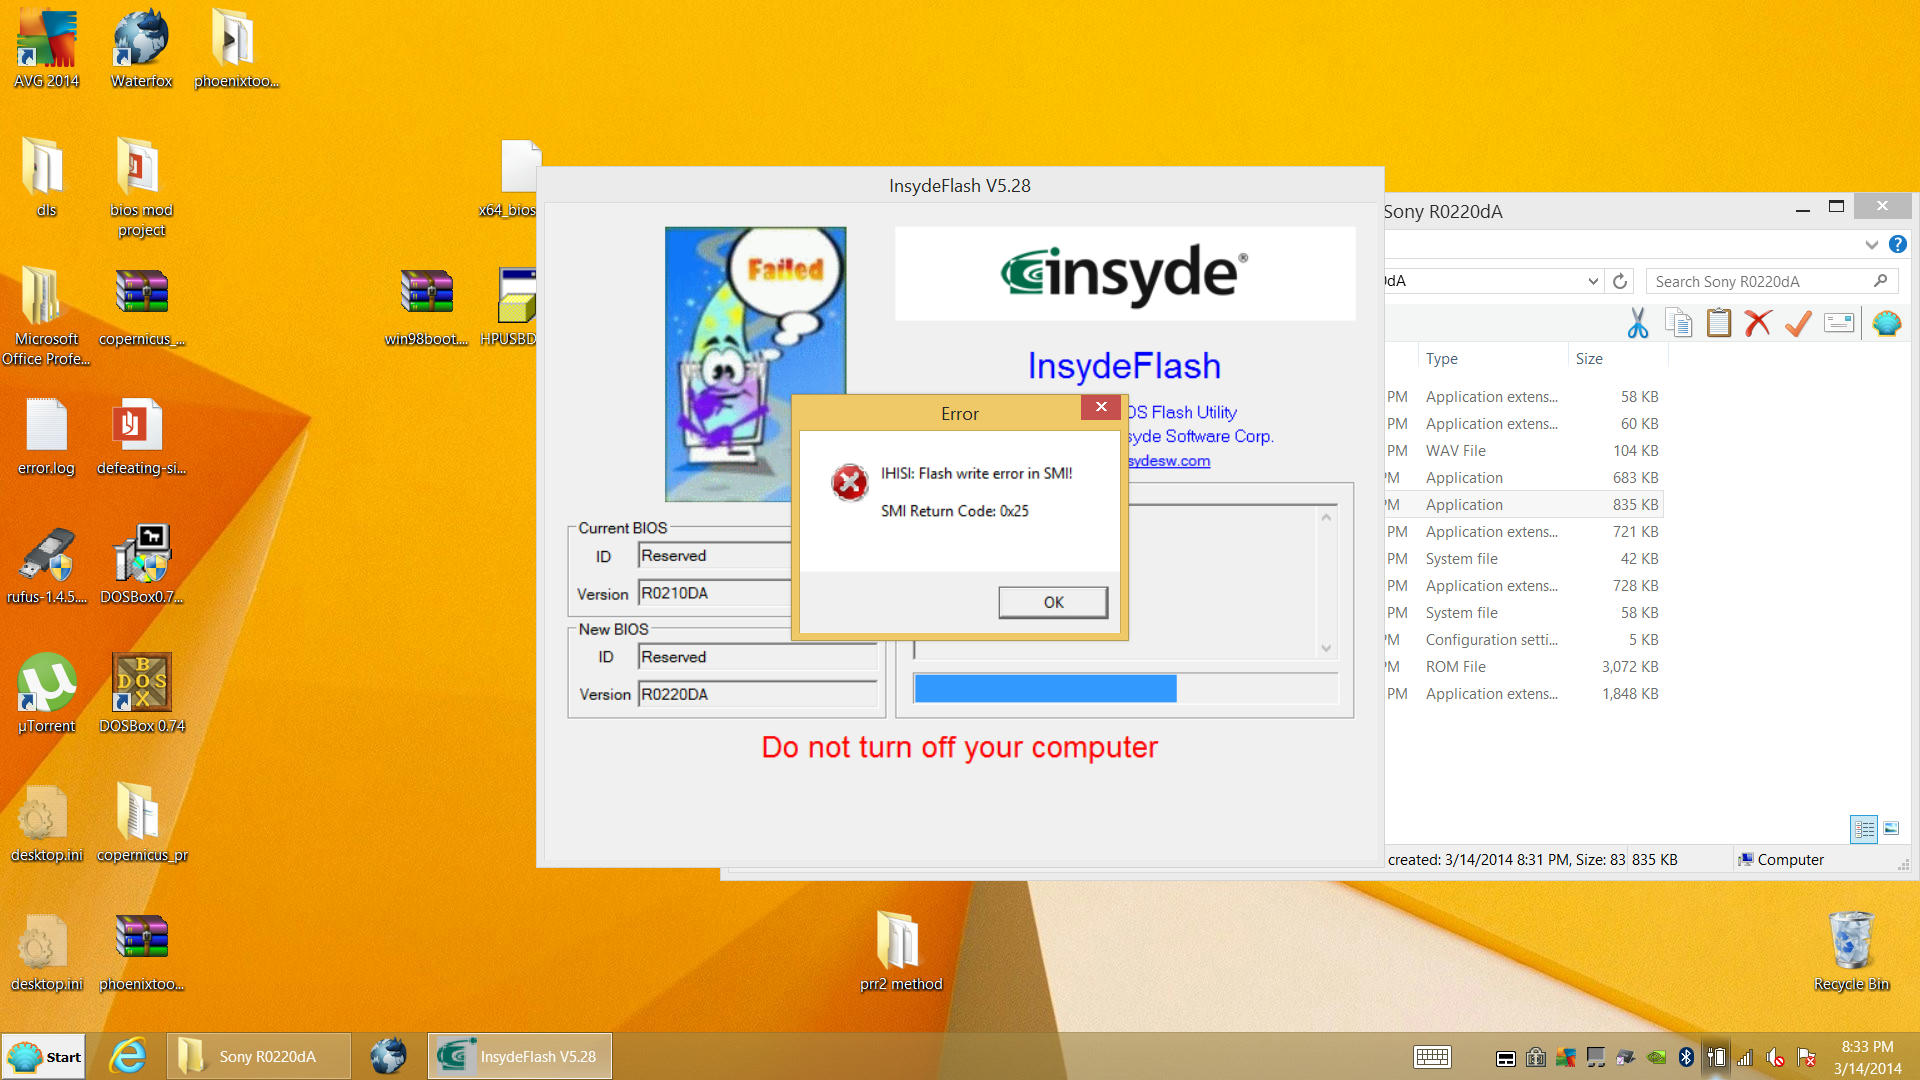The height and width of the screenshot is (1080, 1920).
Task: Open the Explorer Help question mark
Action: 1897,244
